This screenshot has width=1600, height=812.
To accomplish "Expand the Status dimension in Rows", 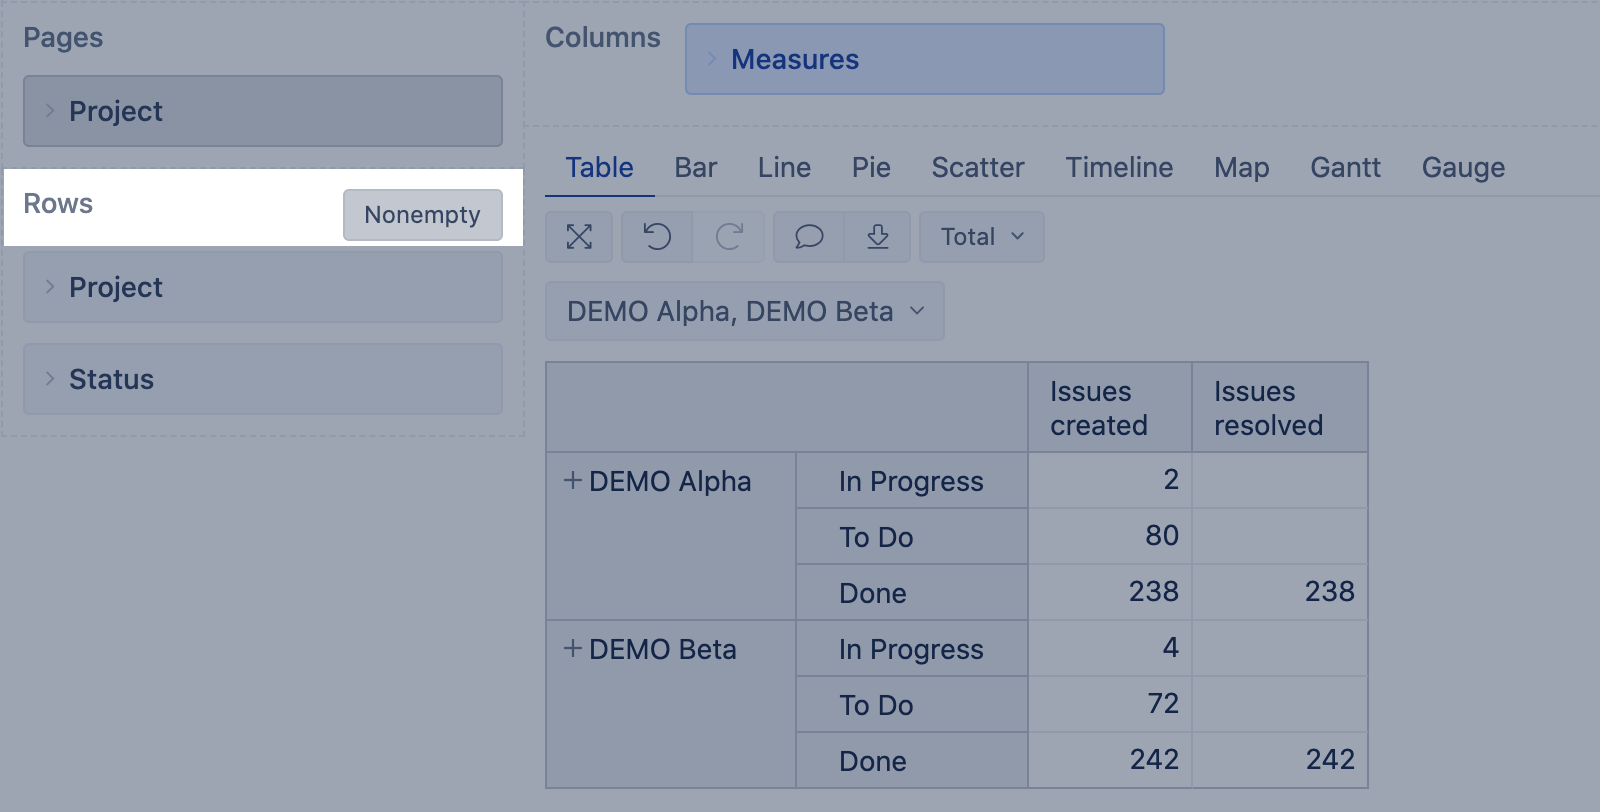I will pyautogui.click(x=50, y=379).
